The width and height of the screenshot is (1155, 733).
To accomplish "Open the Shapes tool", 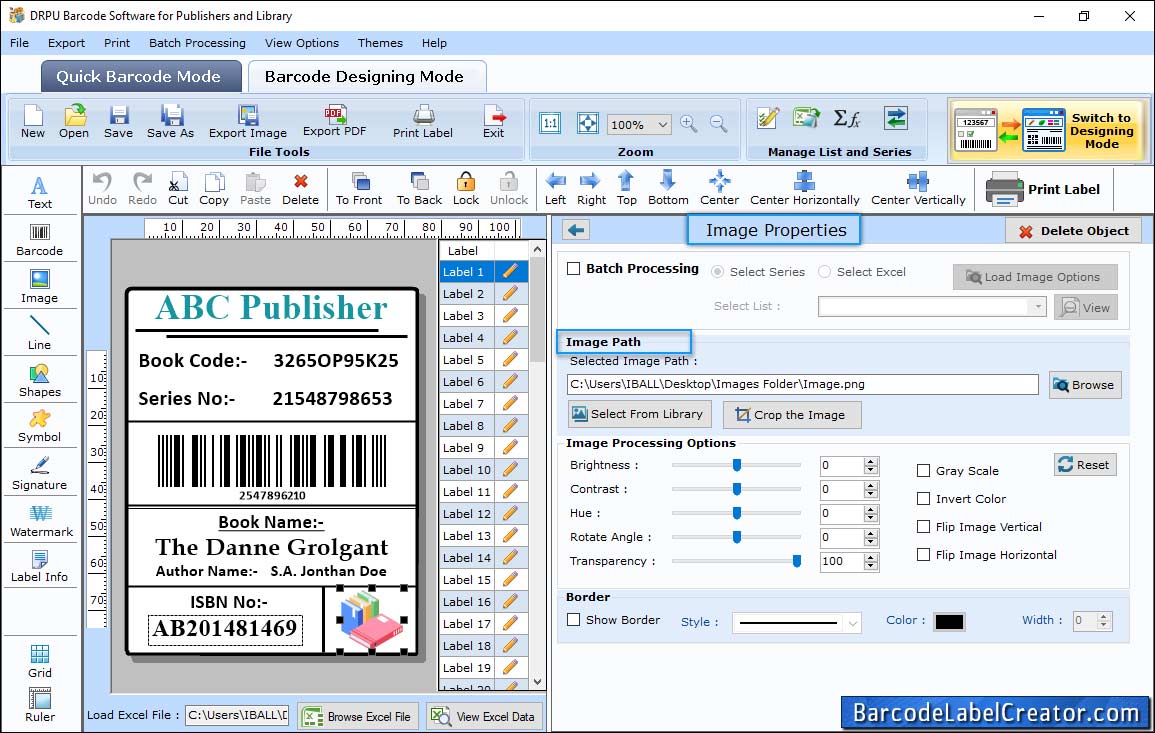I will click(x=40, y=380).
